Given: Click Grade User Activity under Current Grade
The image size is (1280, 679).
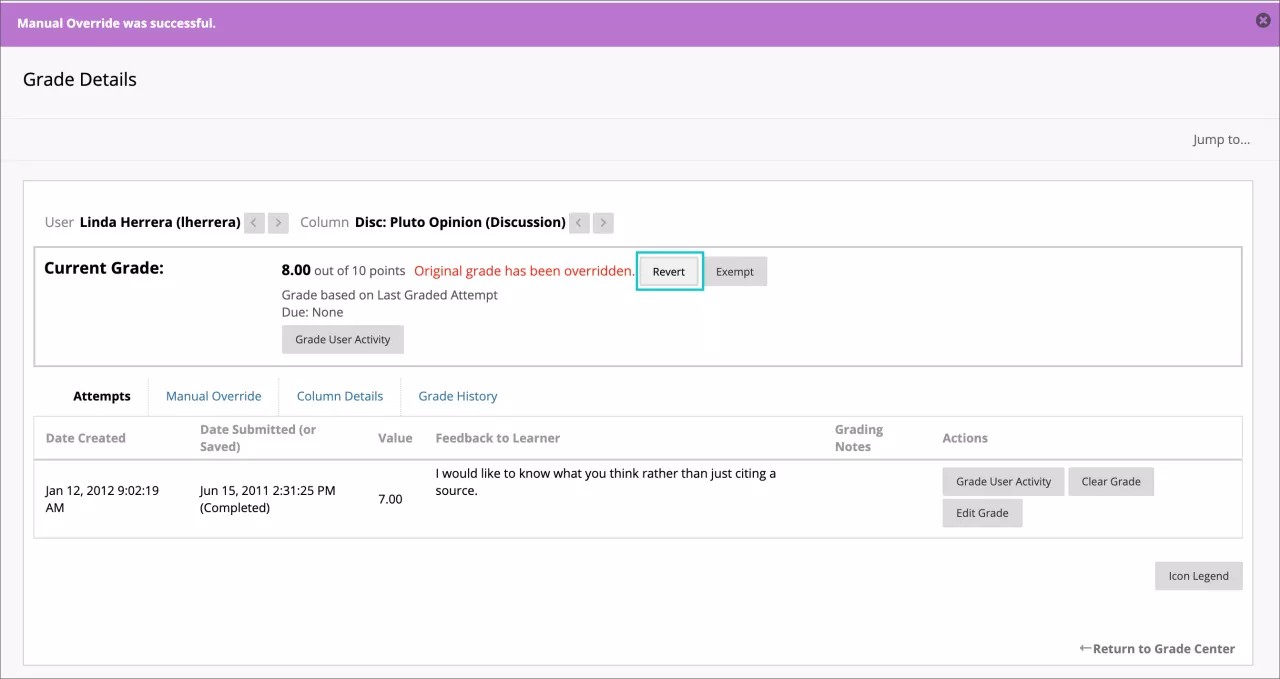Looking at the screenshot, I should pos(343,340).
